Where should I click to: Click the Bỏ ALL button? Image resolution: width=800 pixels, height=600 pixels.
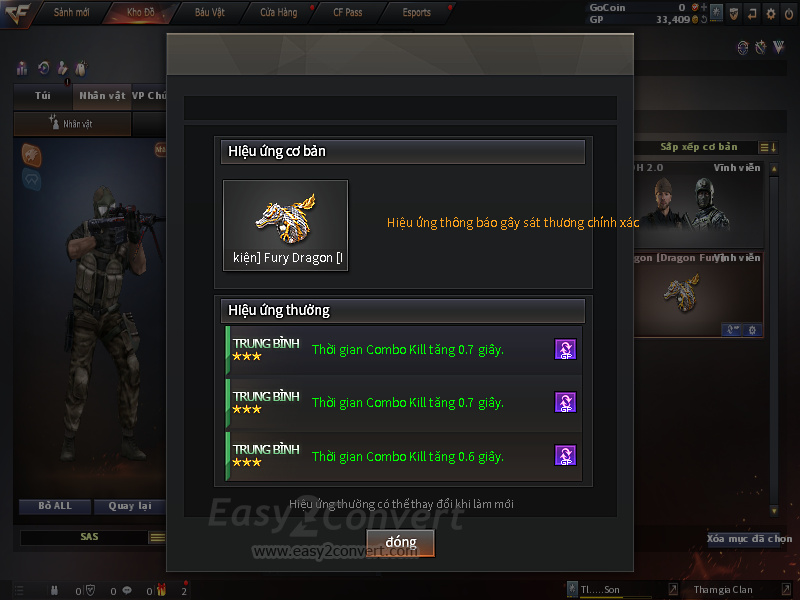(55, 506)
